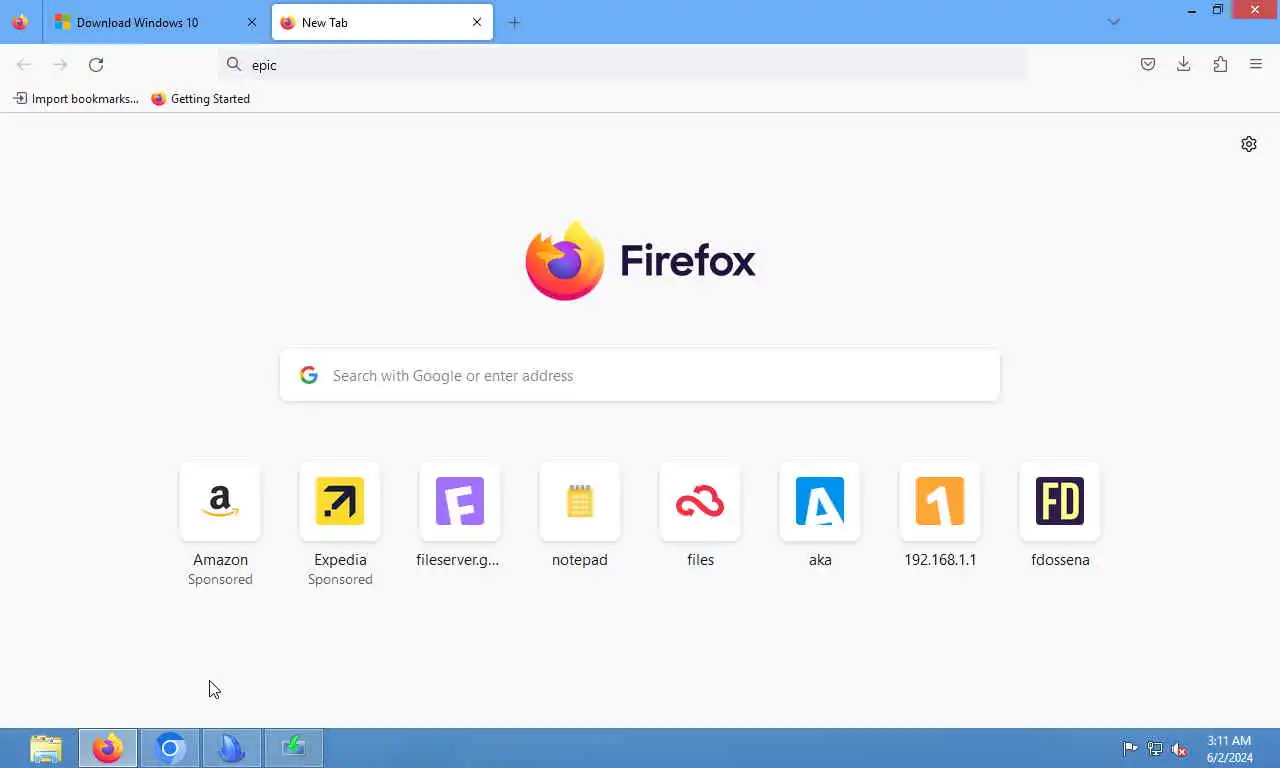The height and width of the screenshot is (768, 1280).
Task: Switch to the Download Windows 10 tab
Action: [155, 22]
